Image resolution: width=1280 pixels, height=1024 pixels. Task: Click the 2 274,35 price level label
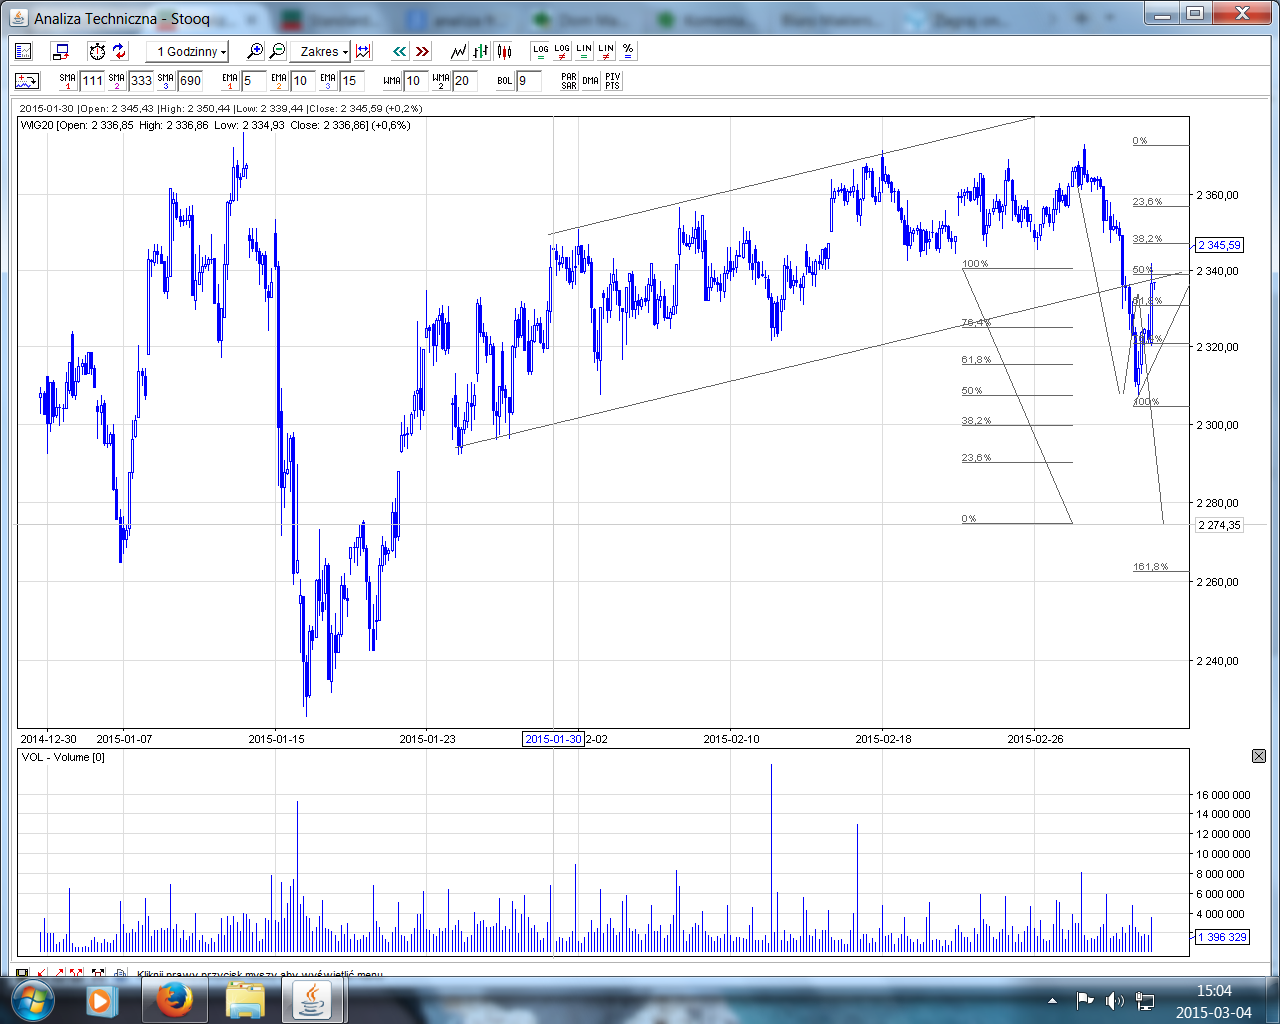pos(1219,525)
